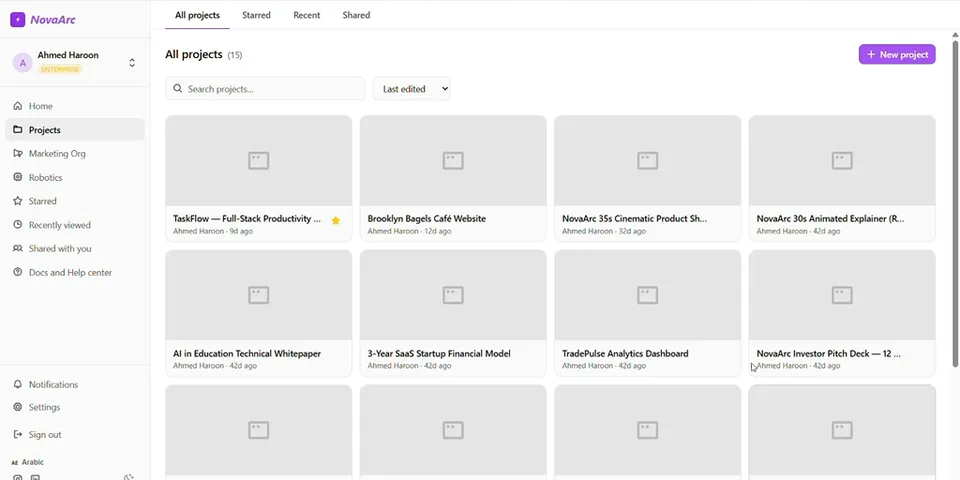
Task: Click the purple 'New project' button
Action: point(897,54)
